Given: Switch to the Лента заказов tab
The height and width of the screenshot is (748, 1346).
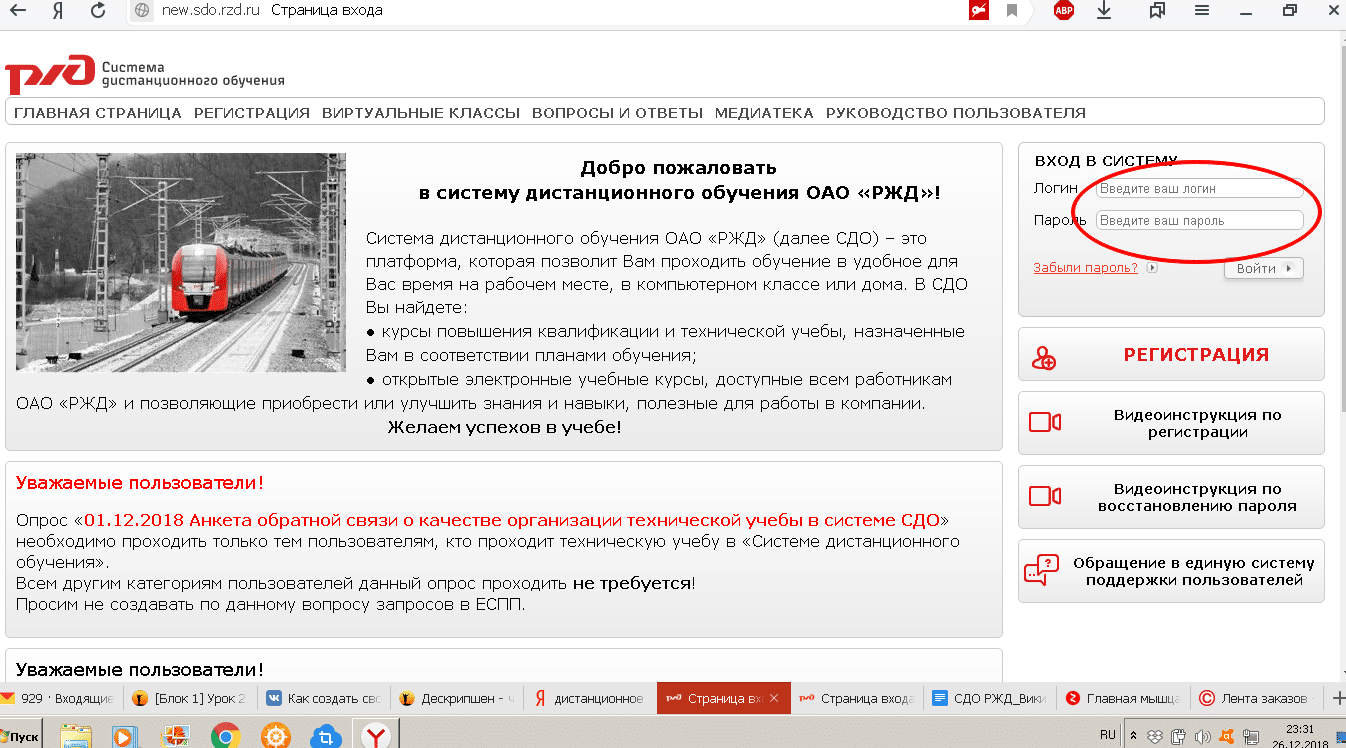Looking at the screenshot, I should pos(1257,698).
